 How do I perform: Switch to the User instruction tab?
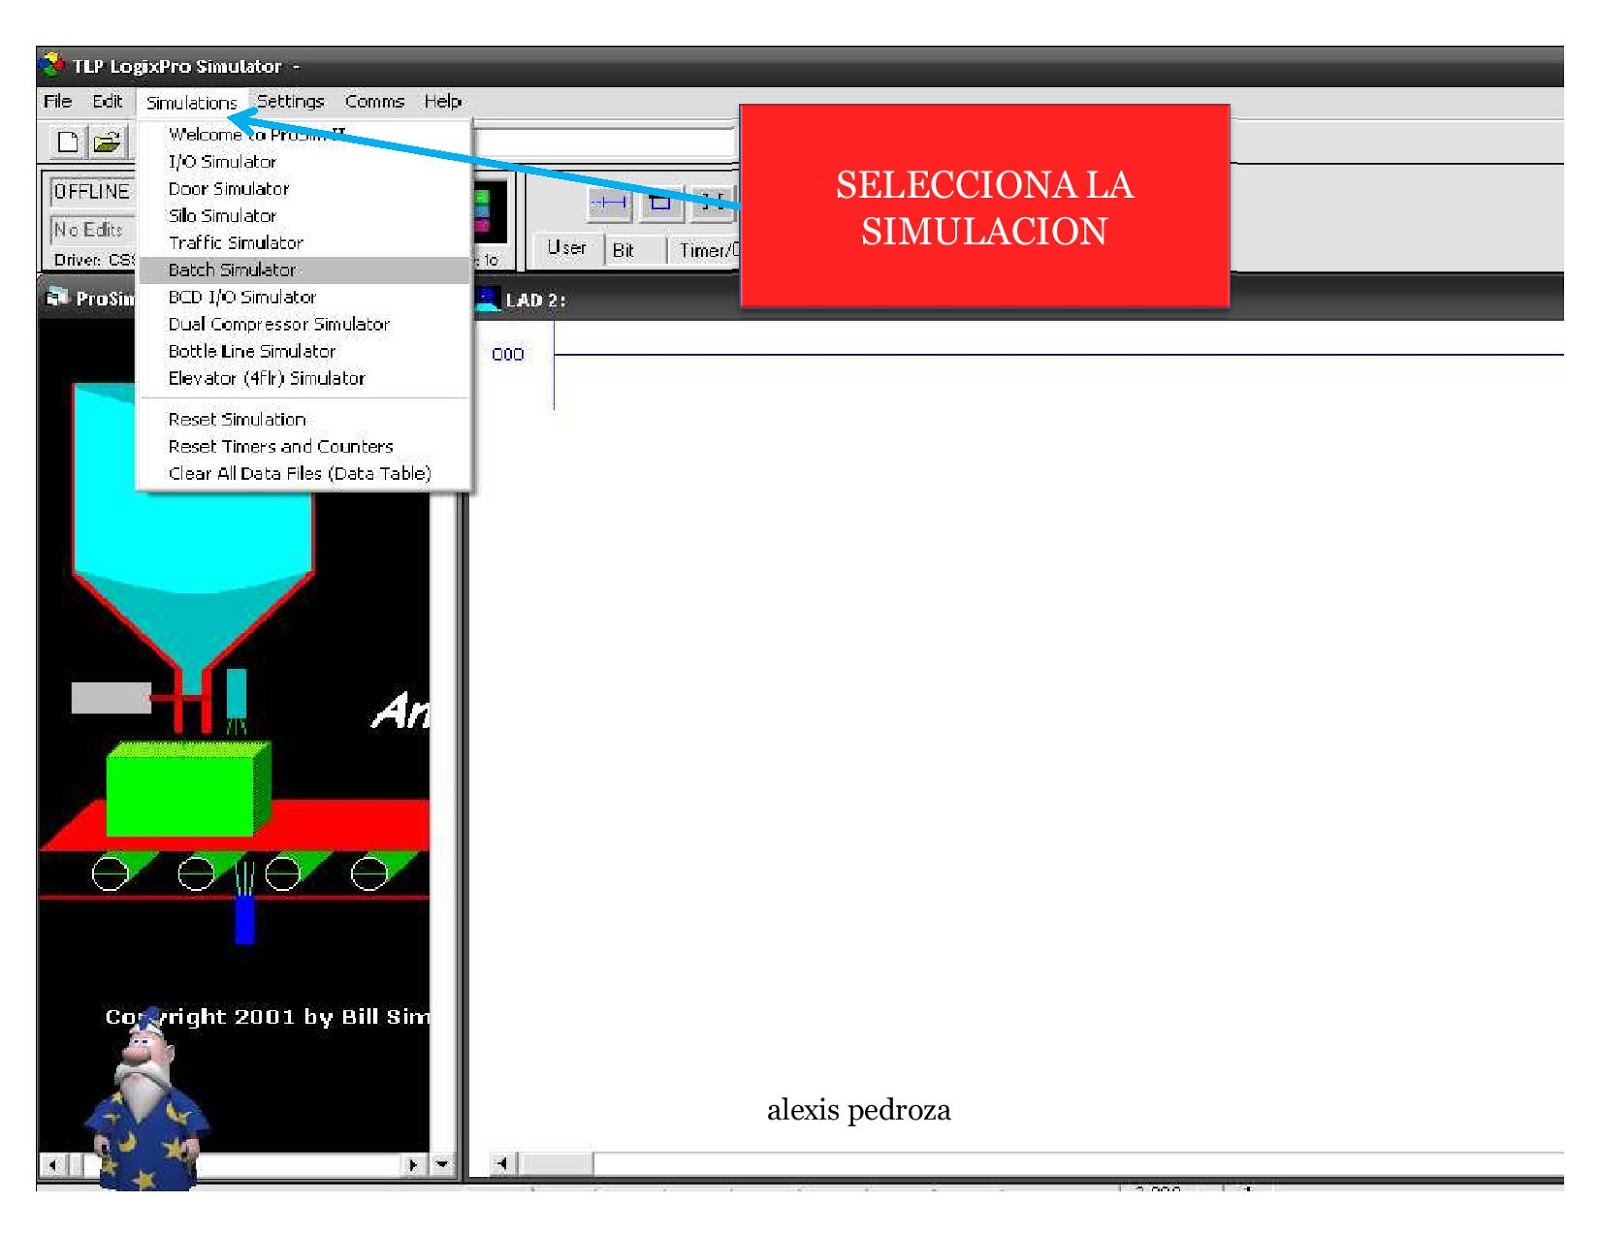566,247
